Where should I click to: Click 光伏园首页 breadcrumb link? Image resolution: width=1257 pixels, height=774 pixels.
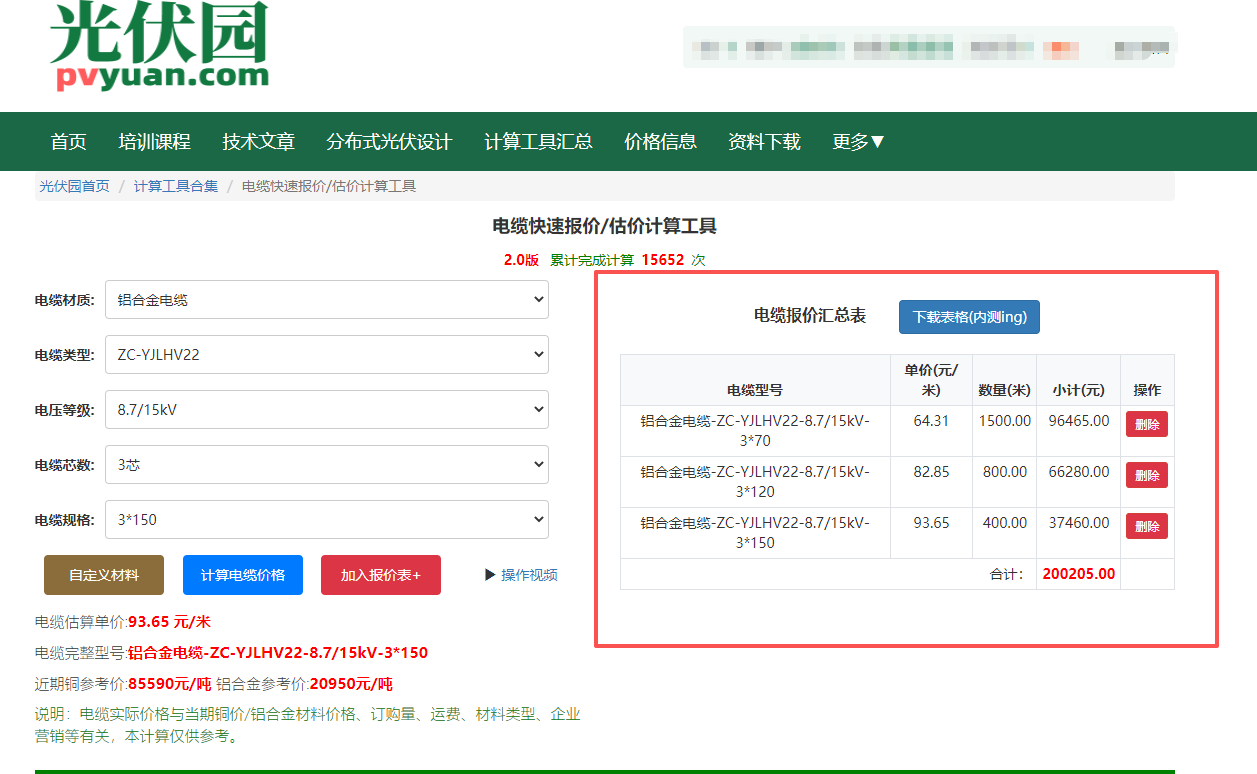tap(75, 186)
